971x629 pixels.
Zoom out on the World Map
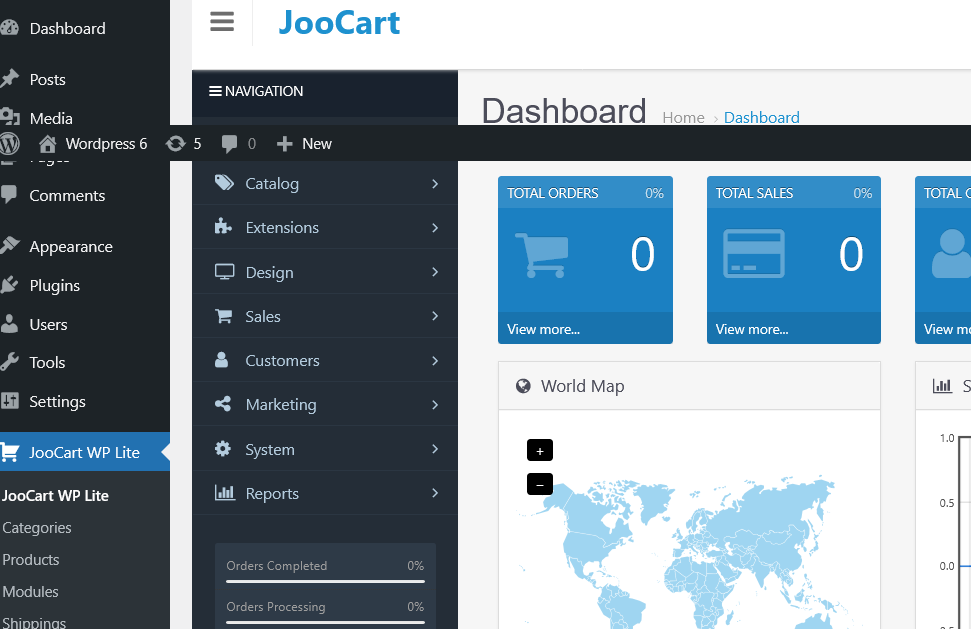(x=540, y=484)
